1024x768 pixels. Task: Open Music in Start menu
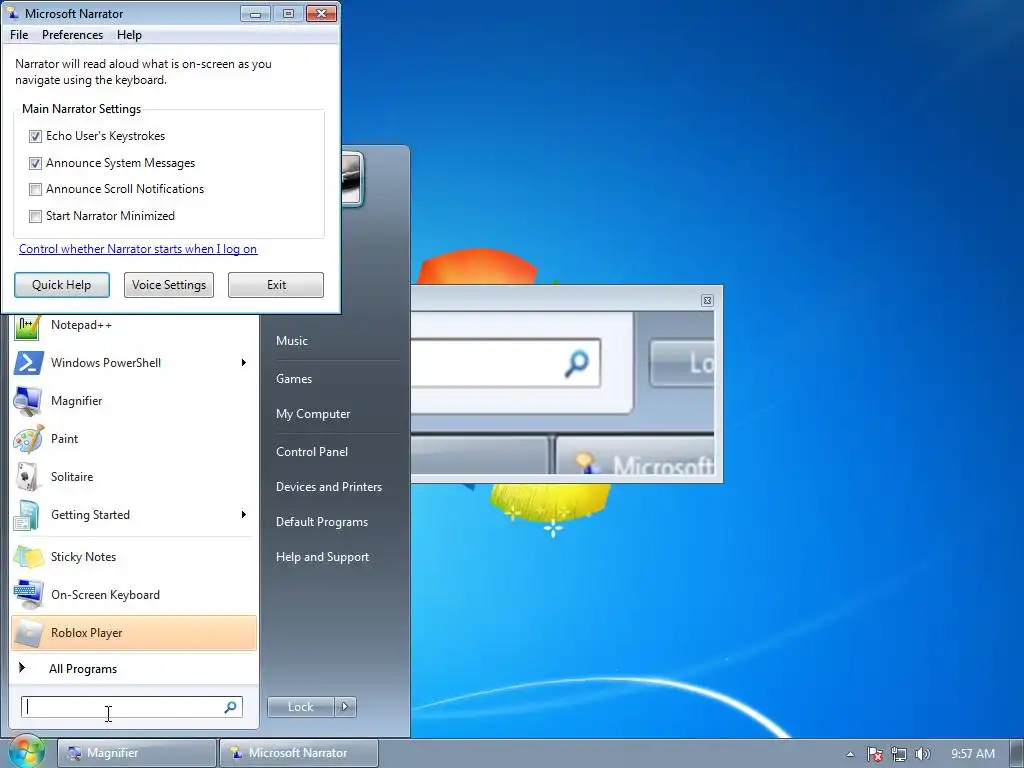tap(292, 341)
